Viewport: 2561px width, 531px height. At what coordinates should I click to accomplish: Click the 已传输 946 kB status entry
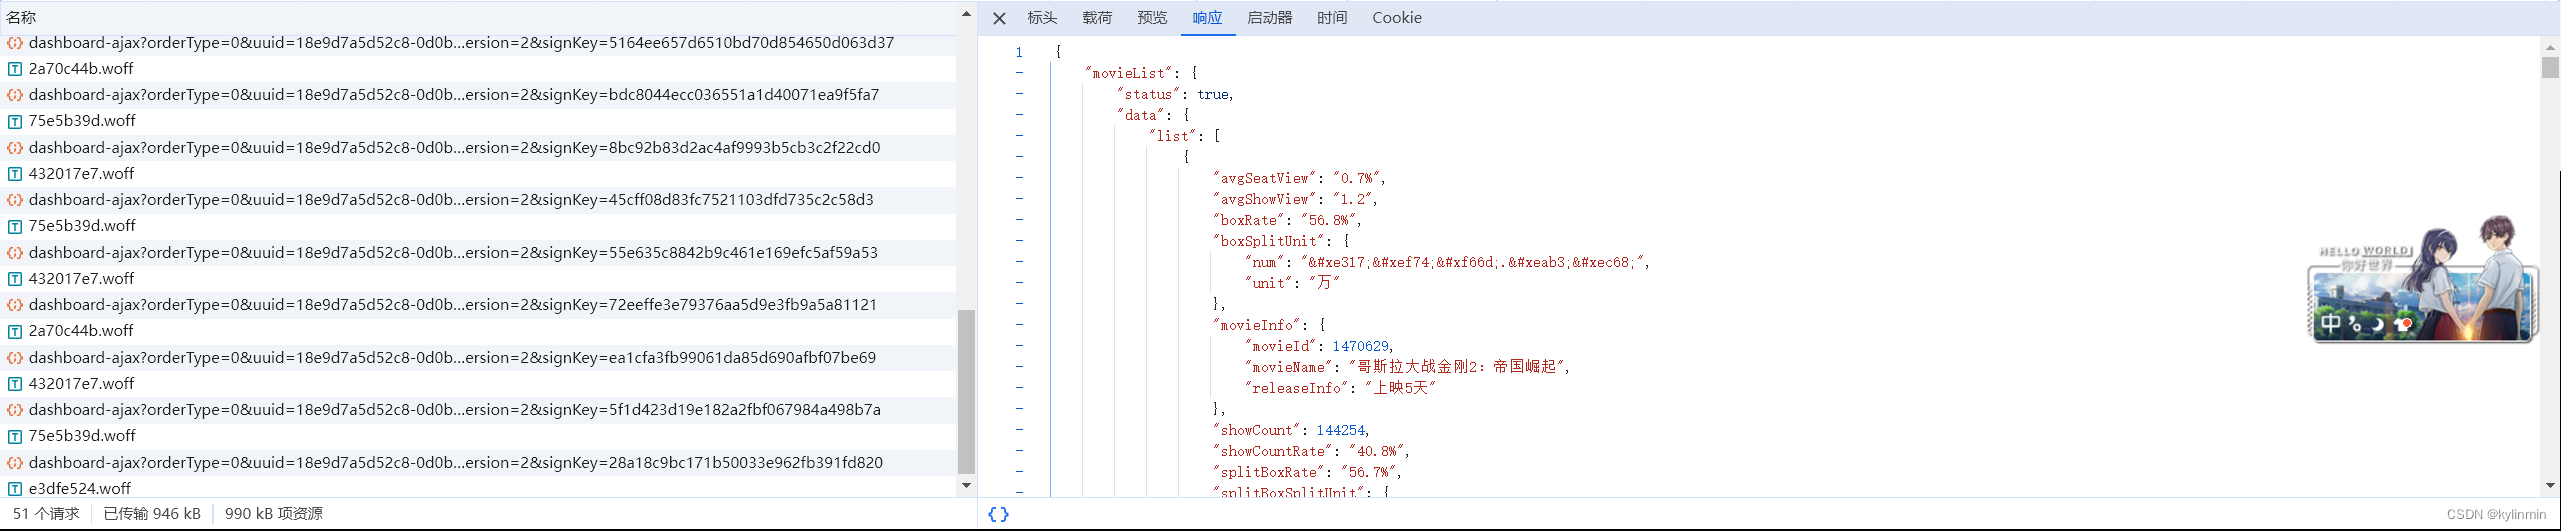(152, 514)
